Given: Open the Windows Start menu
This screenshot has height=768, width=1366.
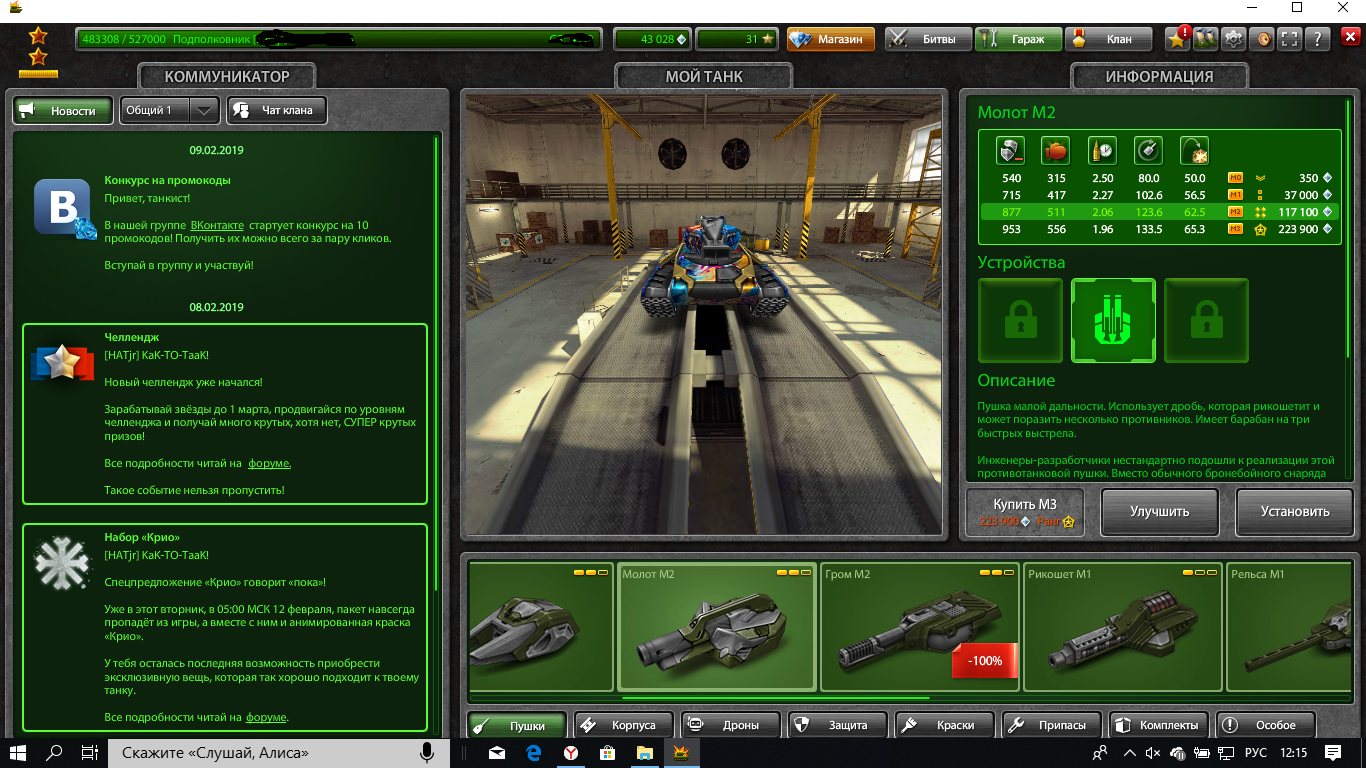Looking at the screenshot, I should 18,753.
